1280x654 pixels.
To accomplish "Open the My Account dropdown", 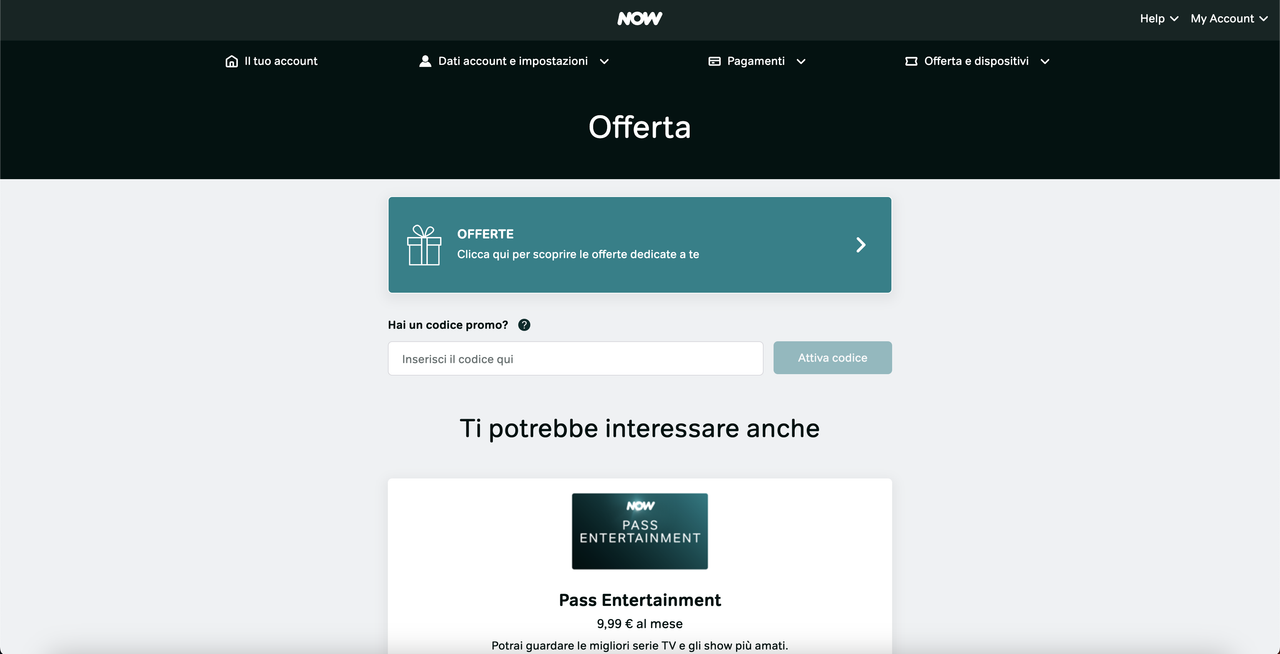I will pyautogui.click(x=1229, y=19).
